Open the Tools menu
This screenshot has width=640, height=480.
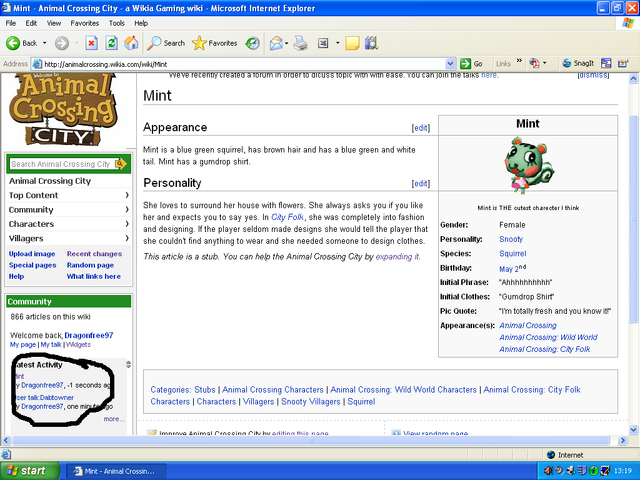[116, 23]
